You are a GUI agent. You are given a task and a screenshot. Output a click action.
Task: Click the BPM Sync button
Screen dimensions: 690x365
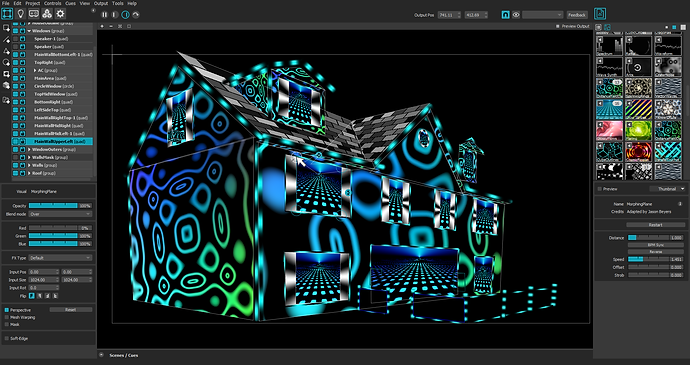coord(655,245)
